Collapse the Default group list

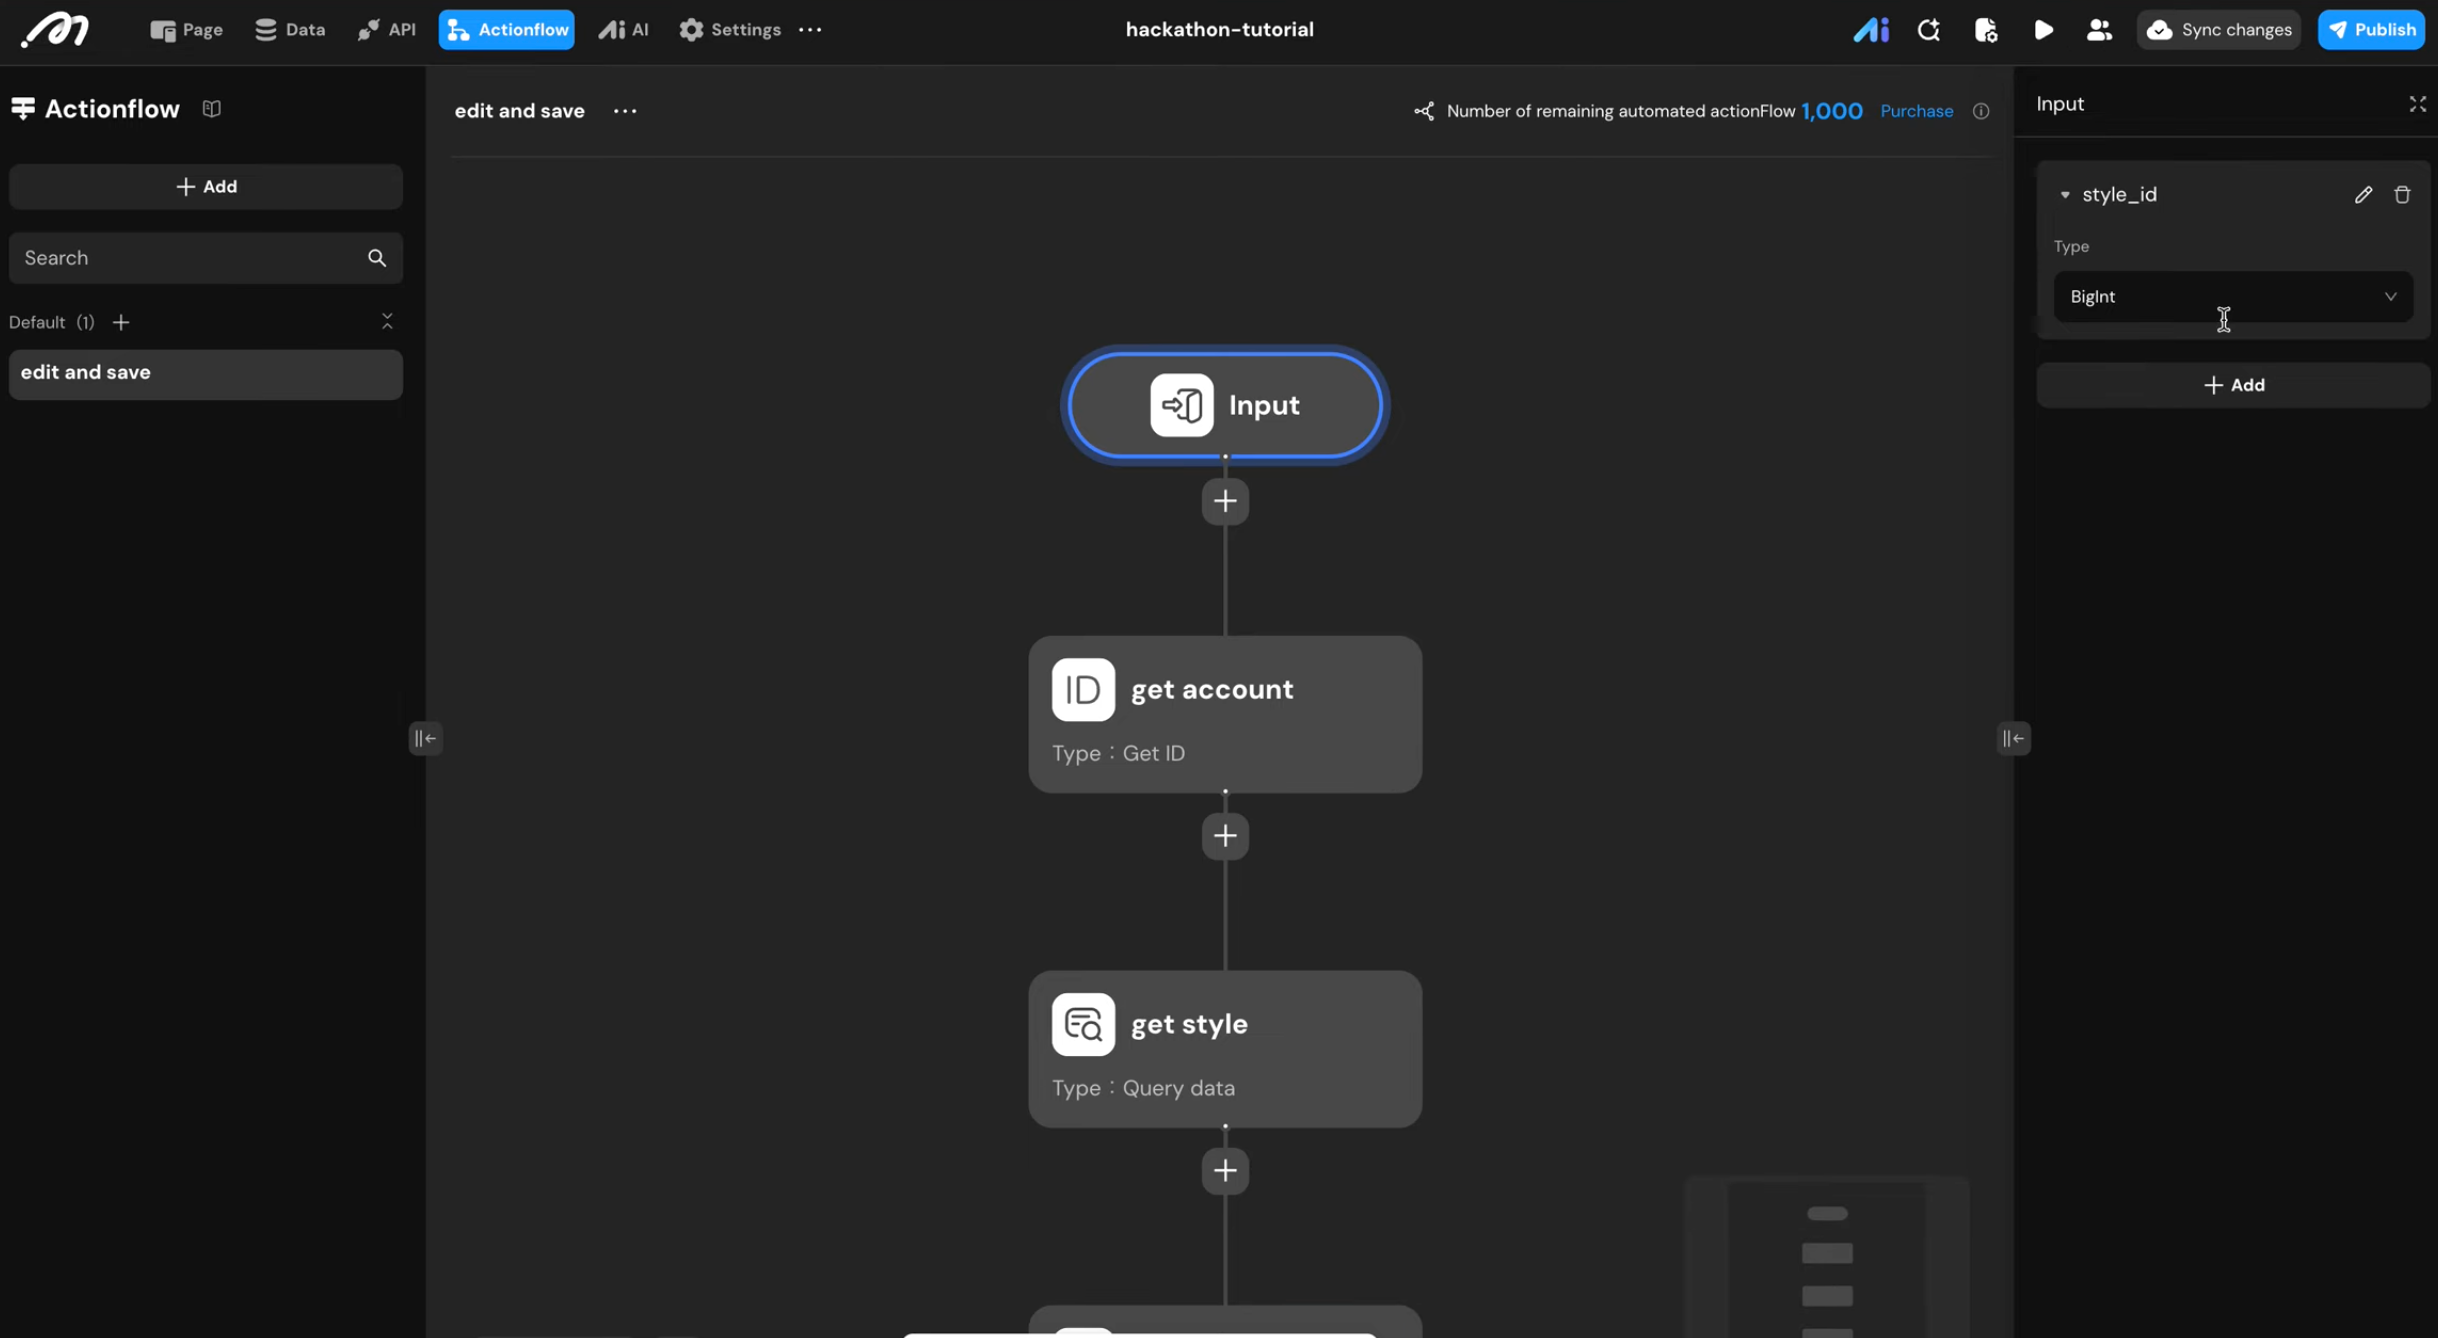click(387, 321)
